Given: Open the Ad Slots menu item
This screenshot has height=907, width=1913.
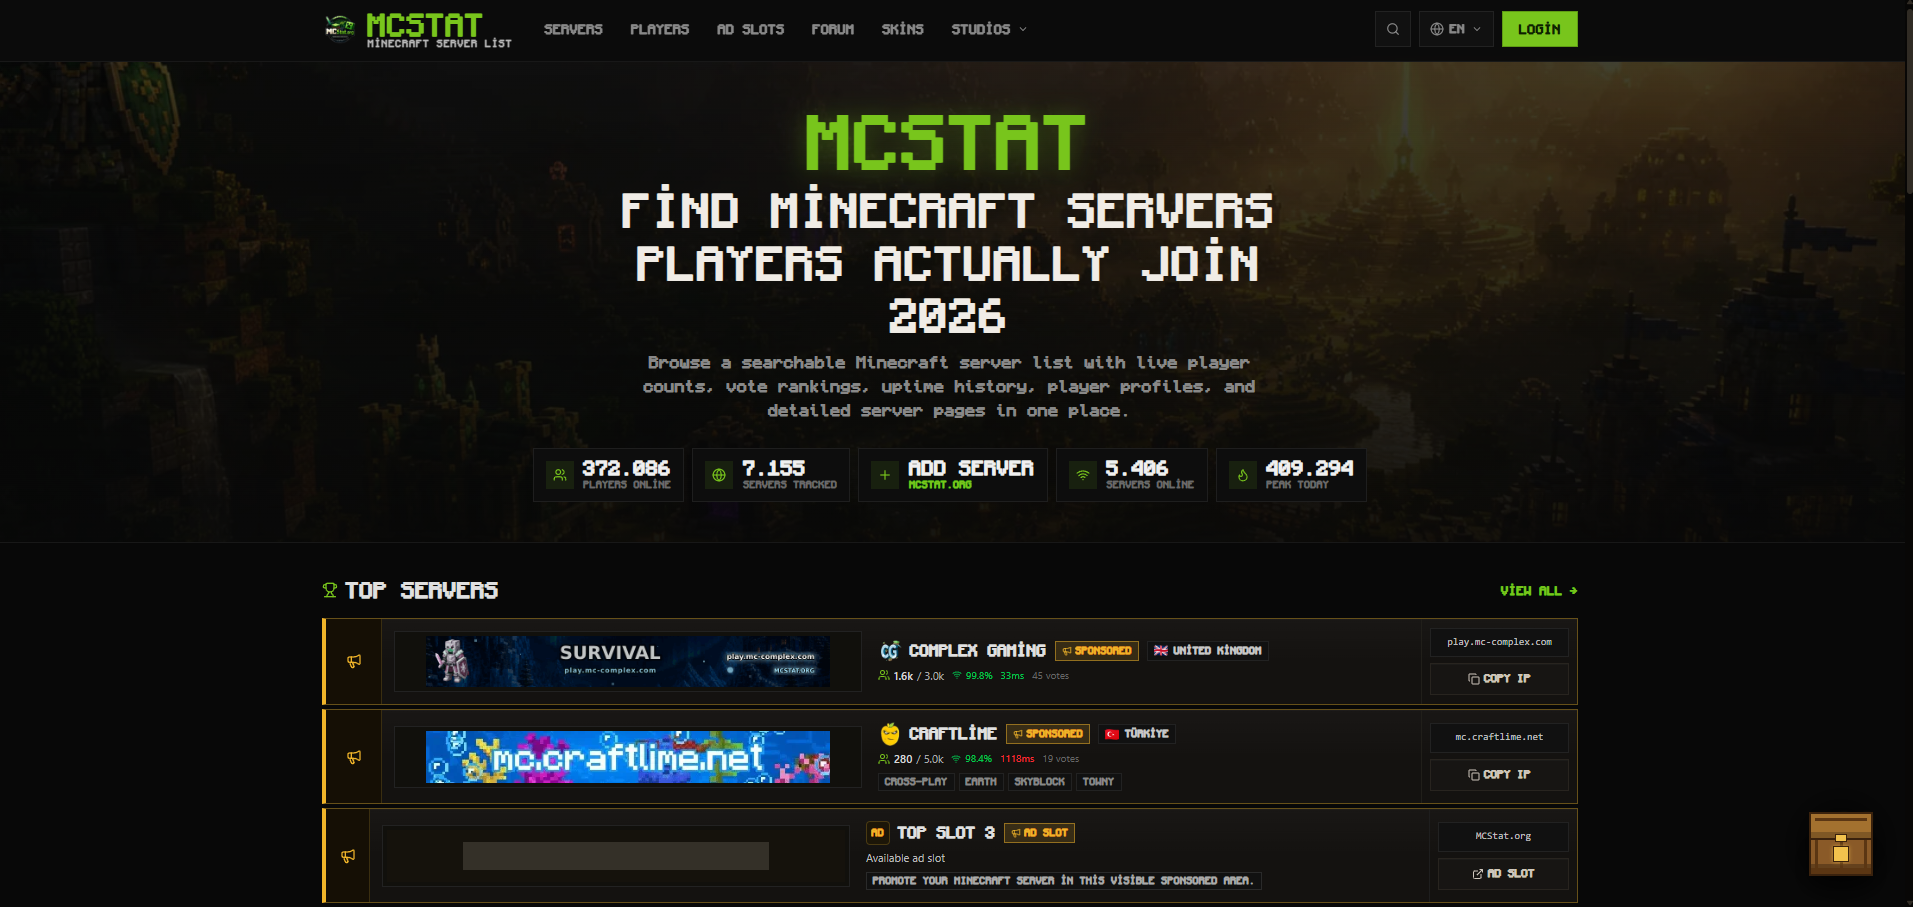Looking at the screenshot, I should tap(750, 29).
